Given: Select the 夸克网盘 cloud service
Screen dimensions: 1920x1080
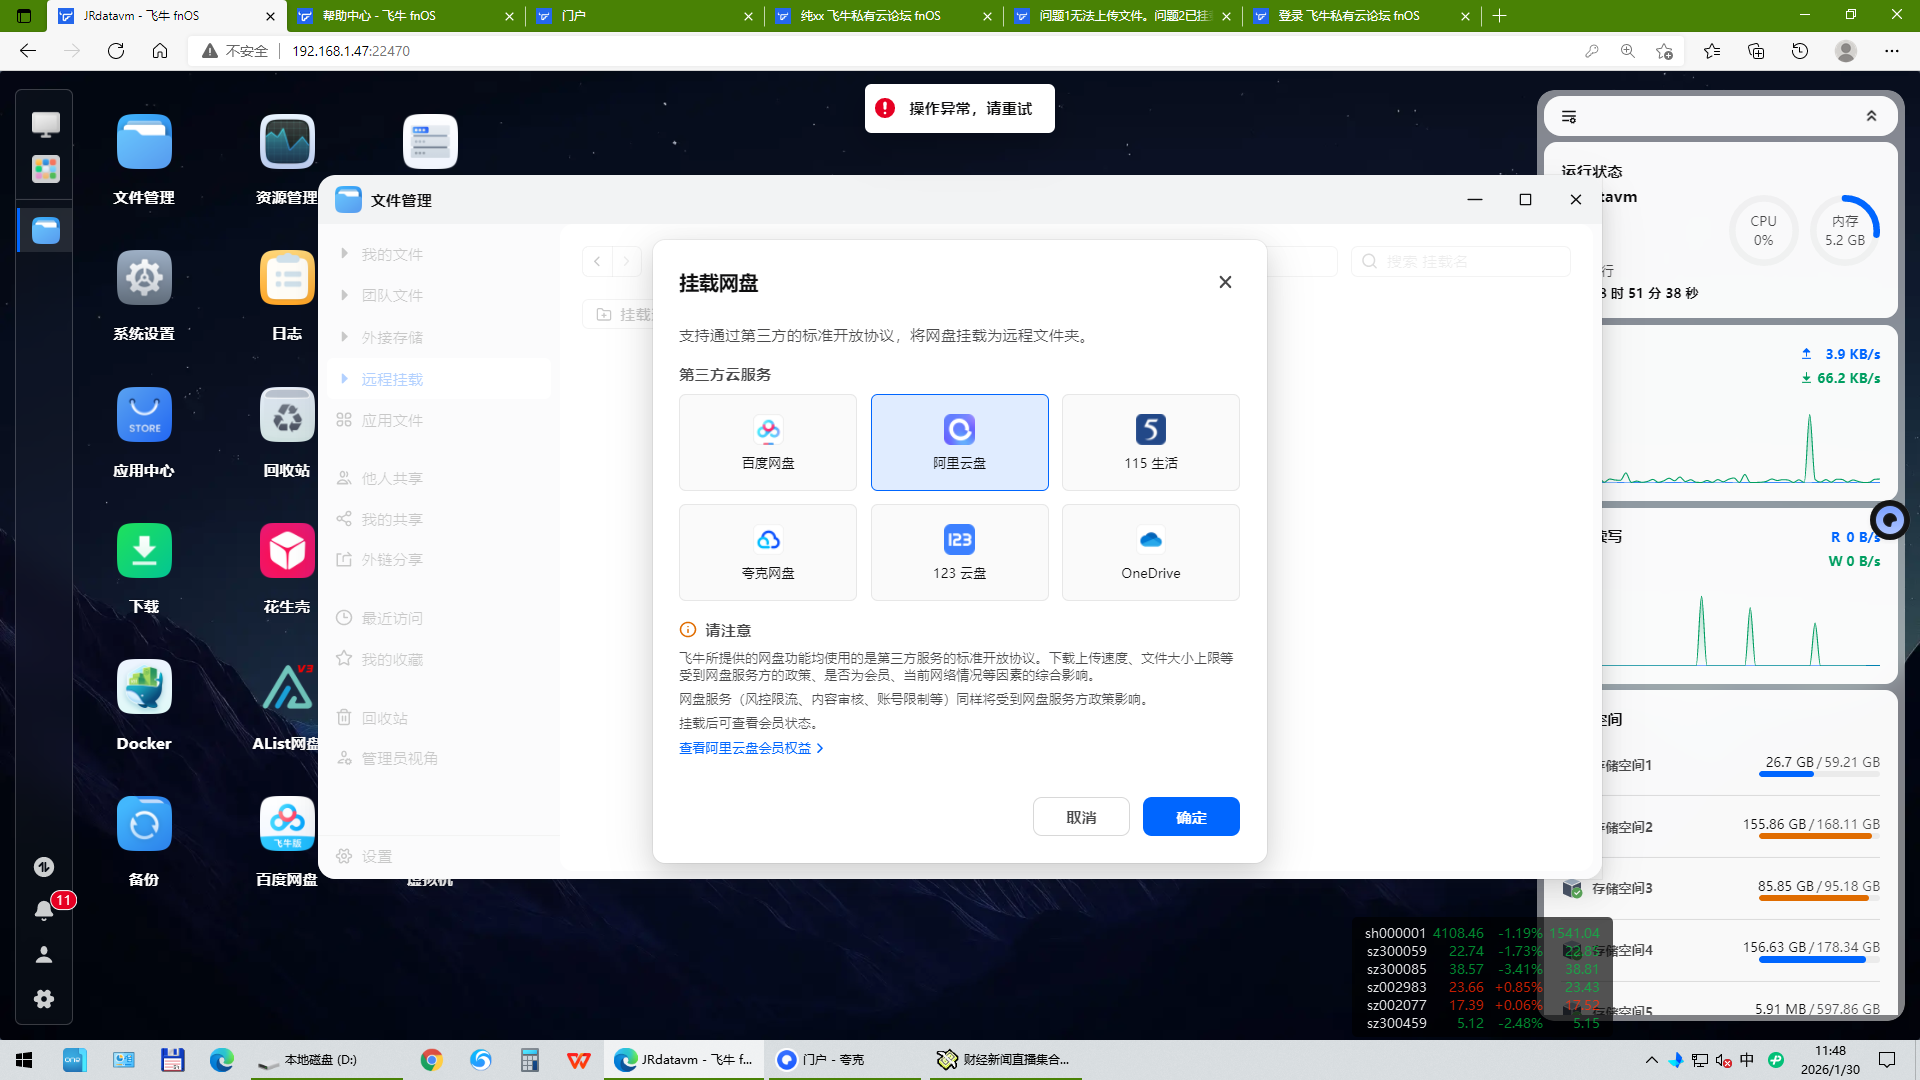Looking at the screenshot, I should [767, 552].
